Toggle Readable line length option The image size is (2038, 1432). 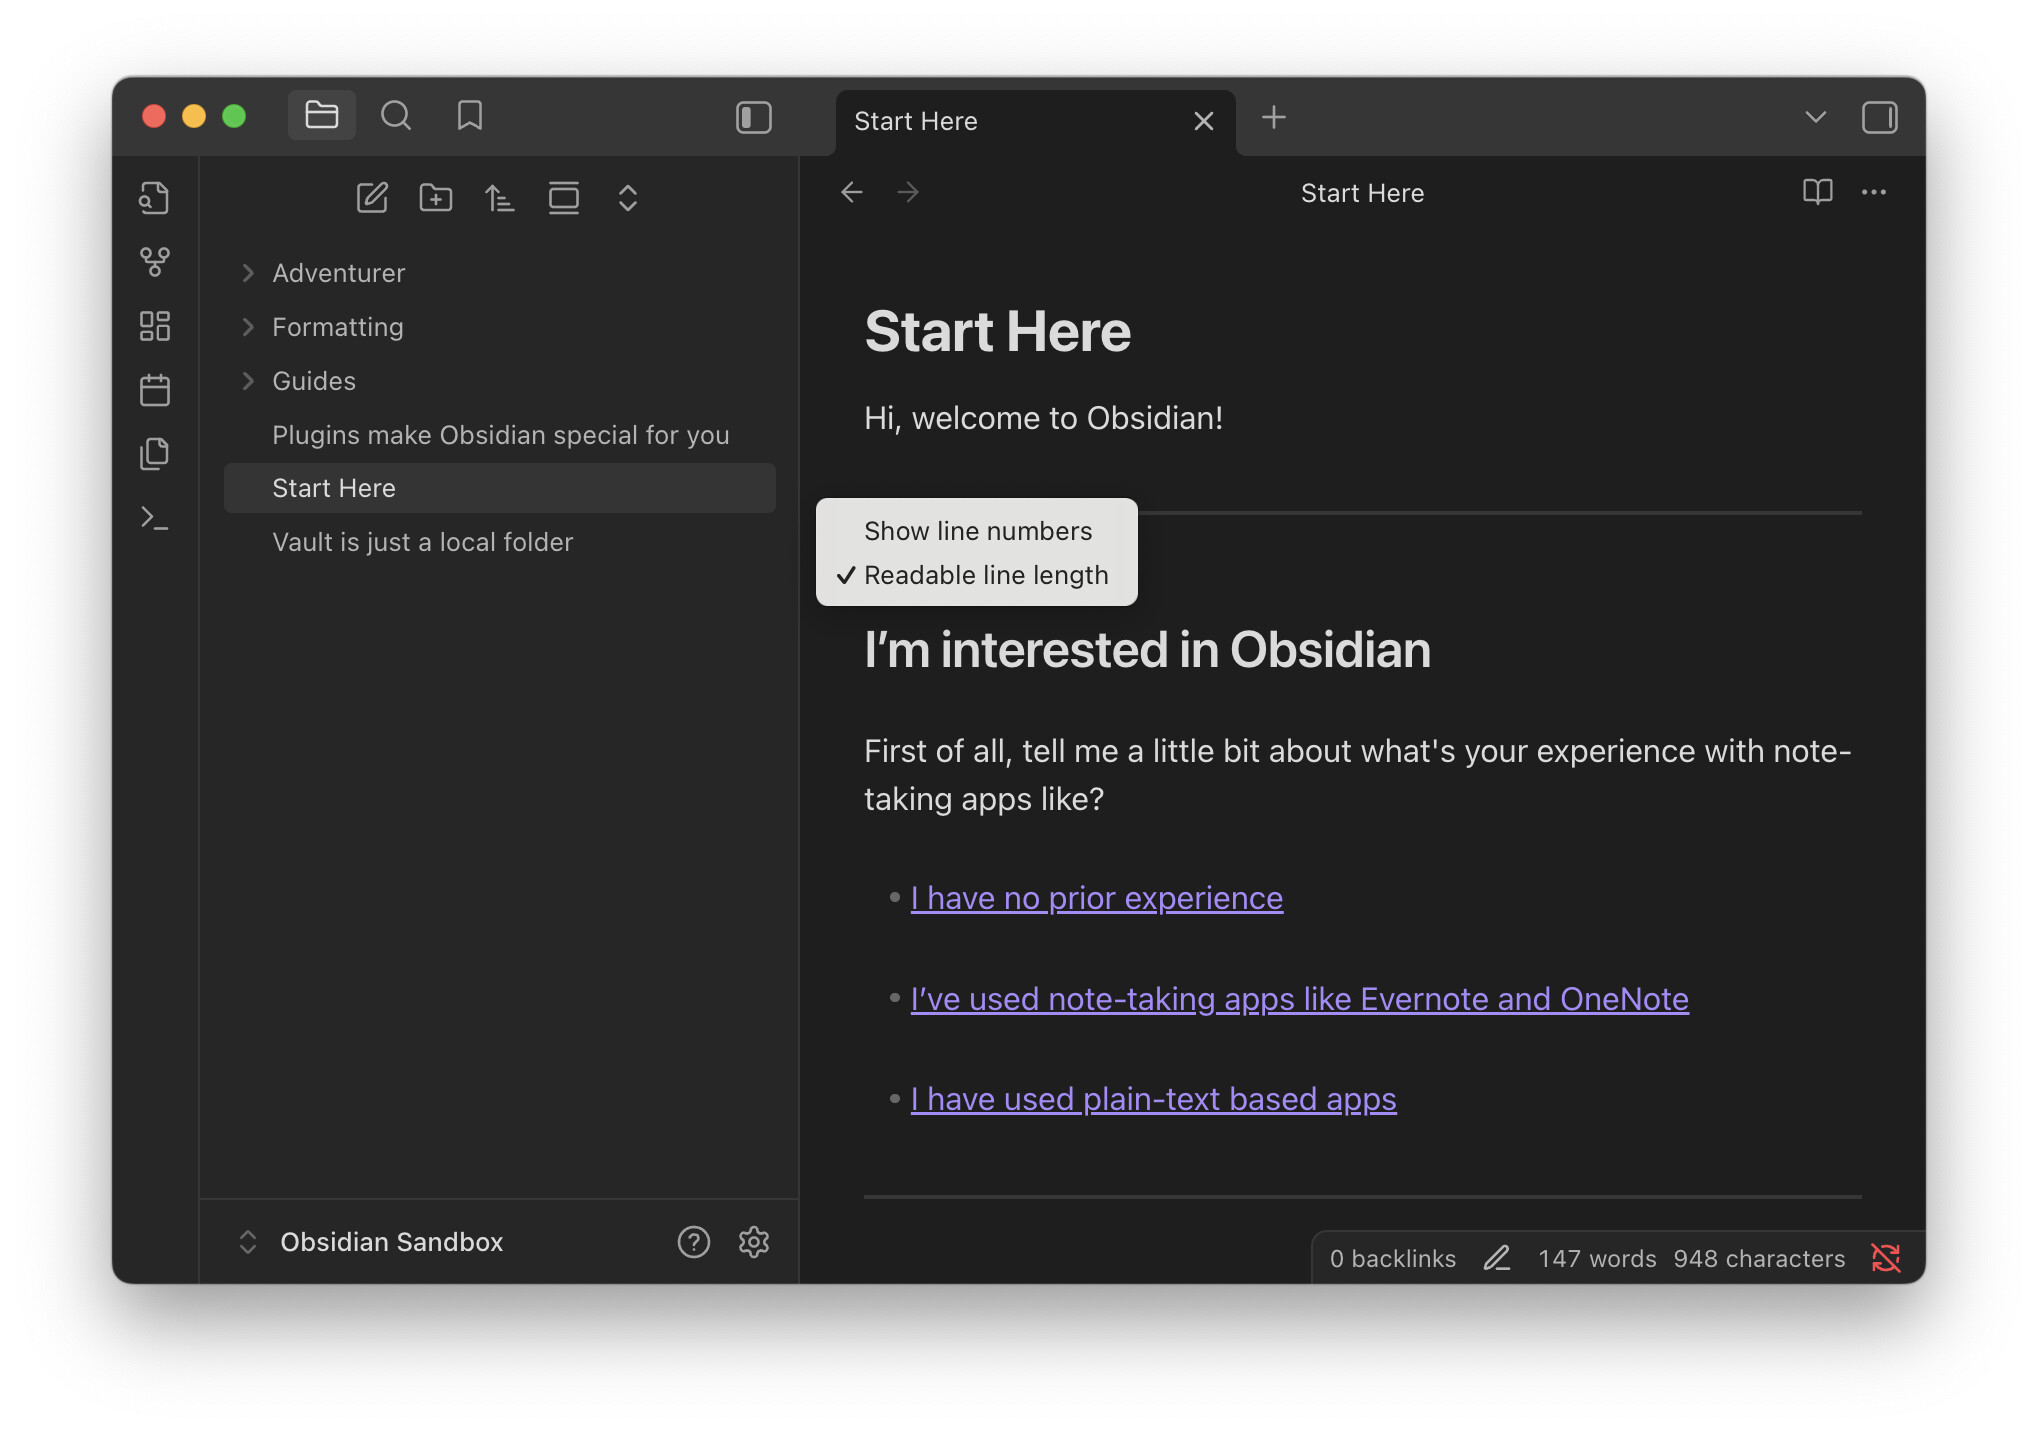point(985,575)
